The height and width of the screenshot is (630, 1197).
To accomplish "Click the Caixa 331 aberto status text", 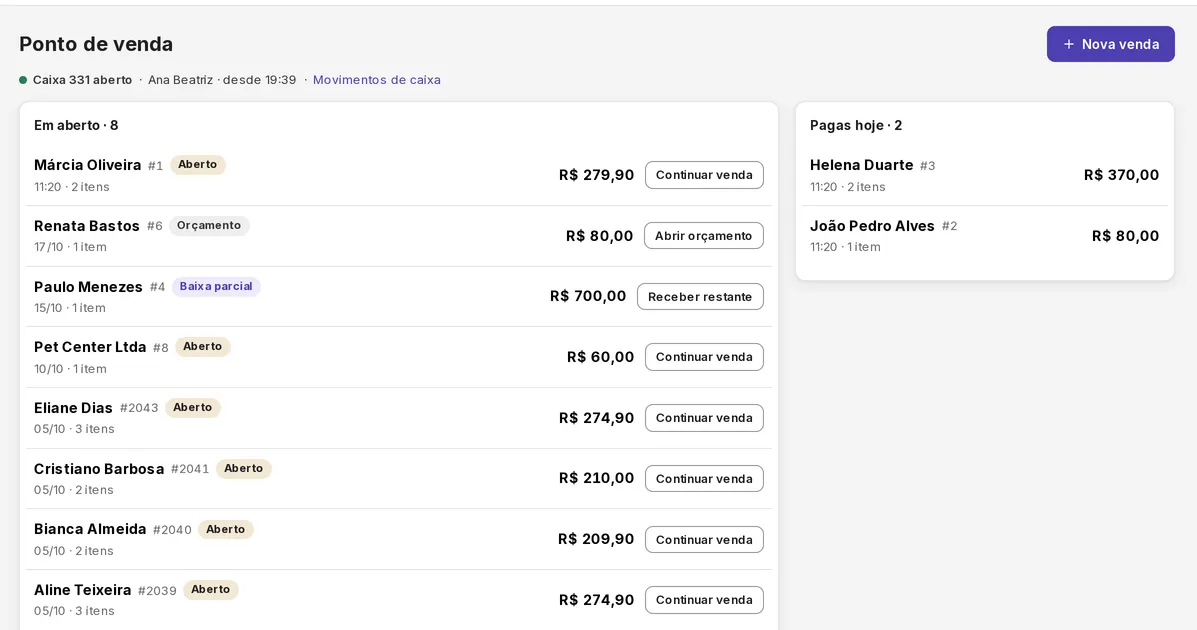I will [82, 79].
